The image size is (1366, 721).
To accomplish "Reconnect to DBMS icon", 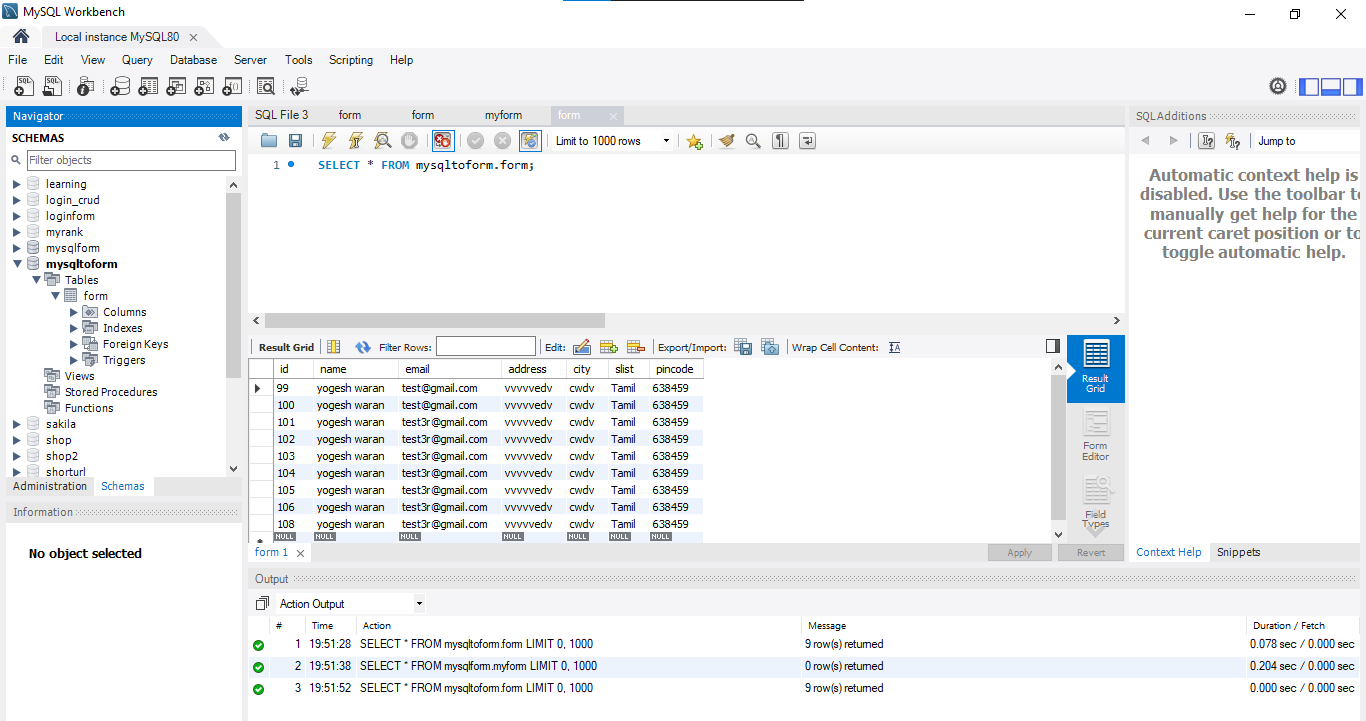I will click(299, 87).
